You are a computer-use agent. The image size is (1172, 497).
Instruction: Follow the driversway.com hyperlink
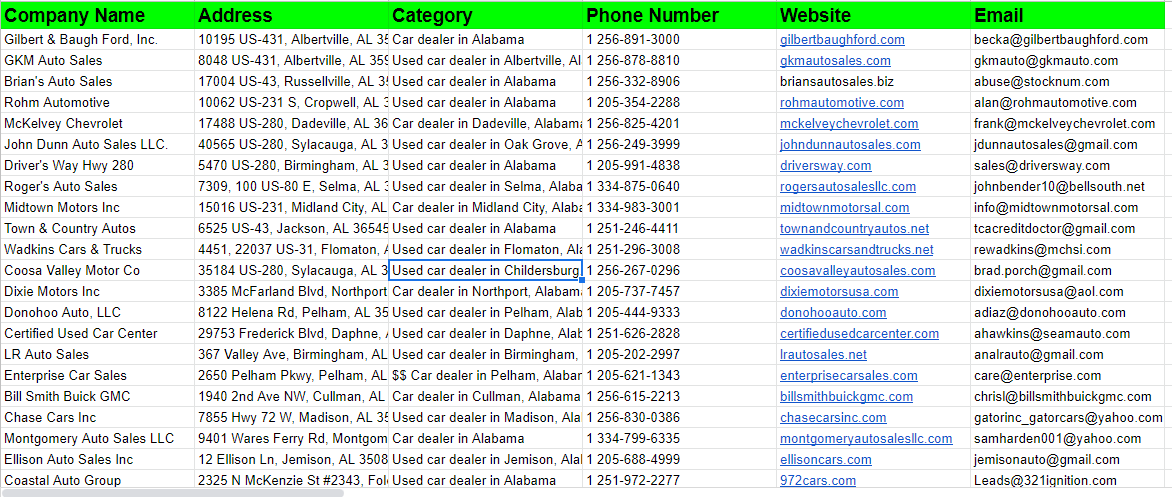click(x=825, y=165)
